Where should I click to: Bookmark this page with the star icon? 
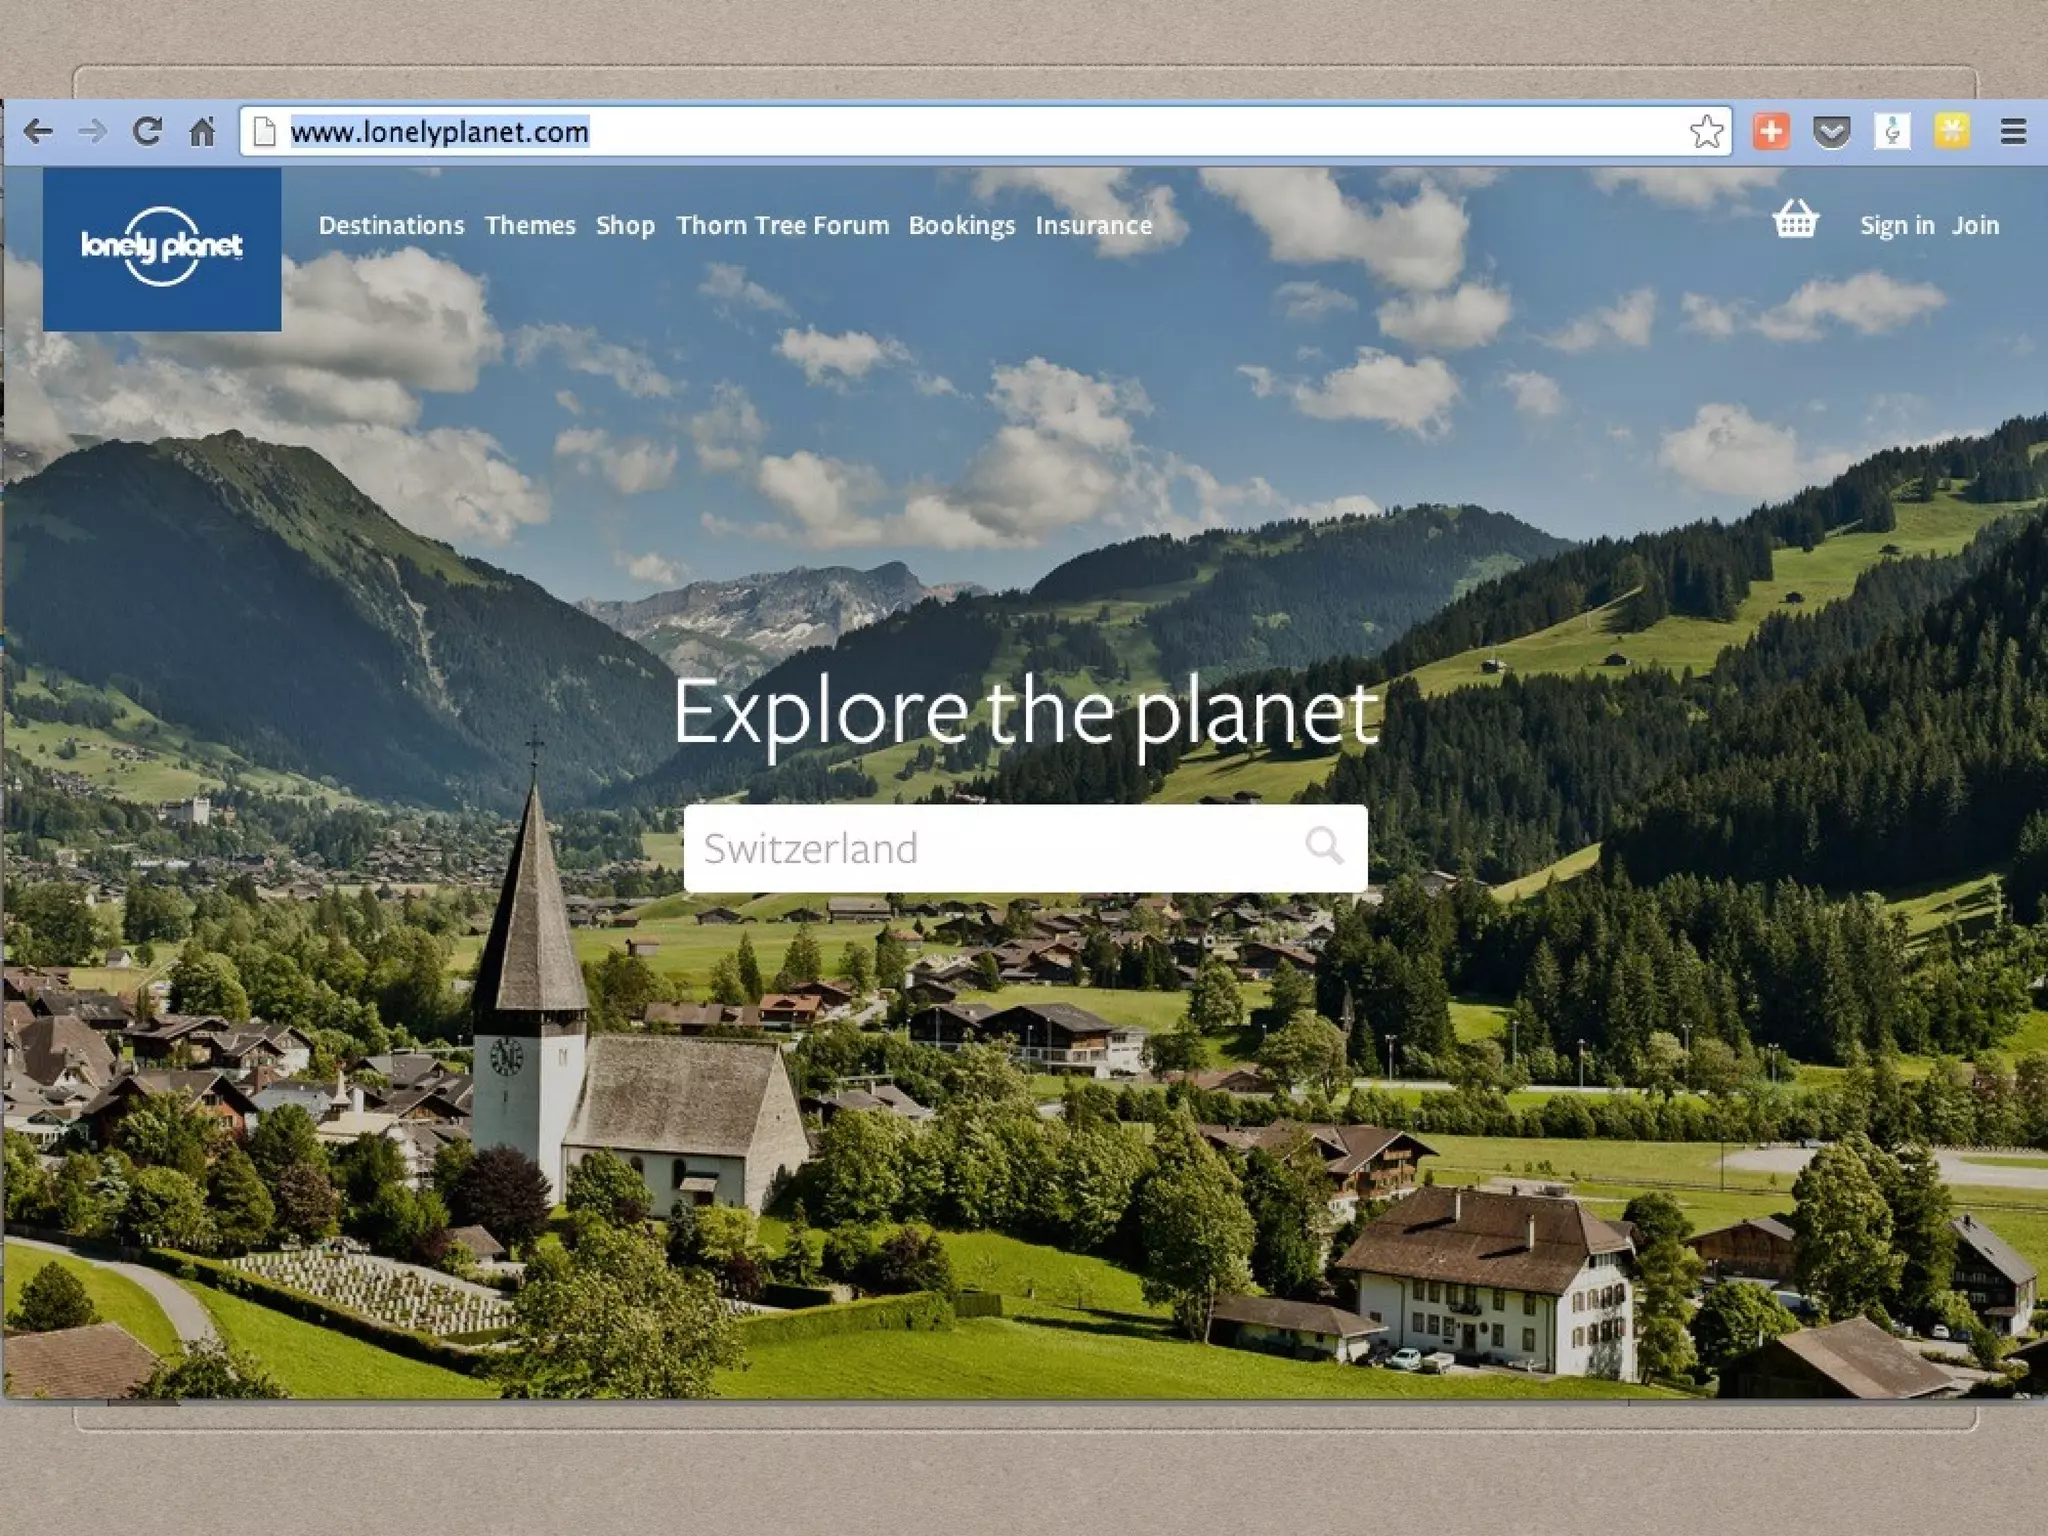(1707, 131)
